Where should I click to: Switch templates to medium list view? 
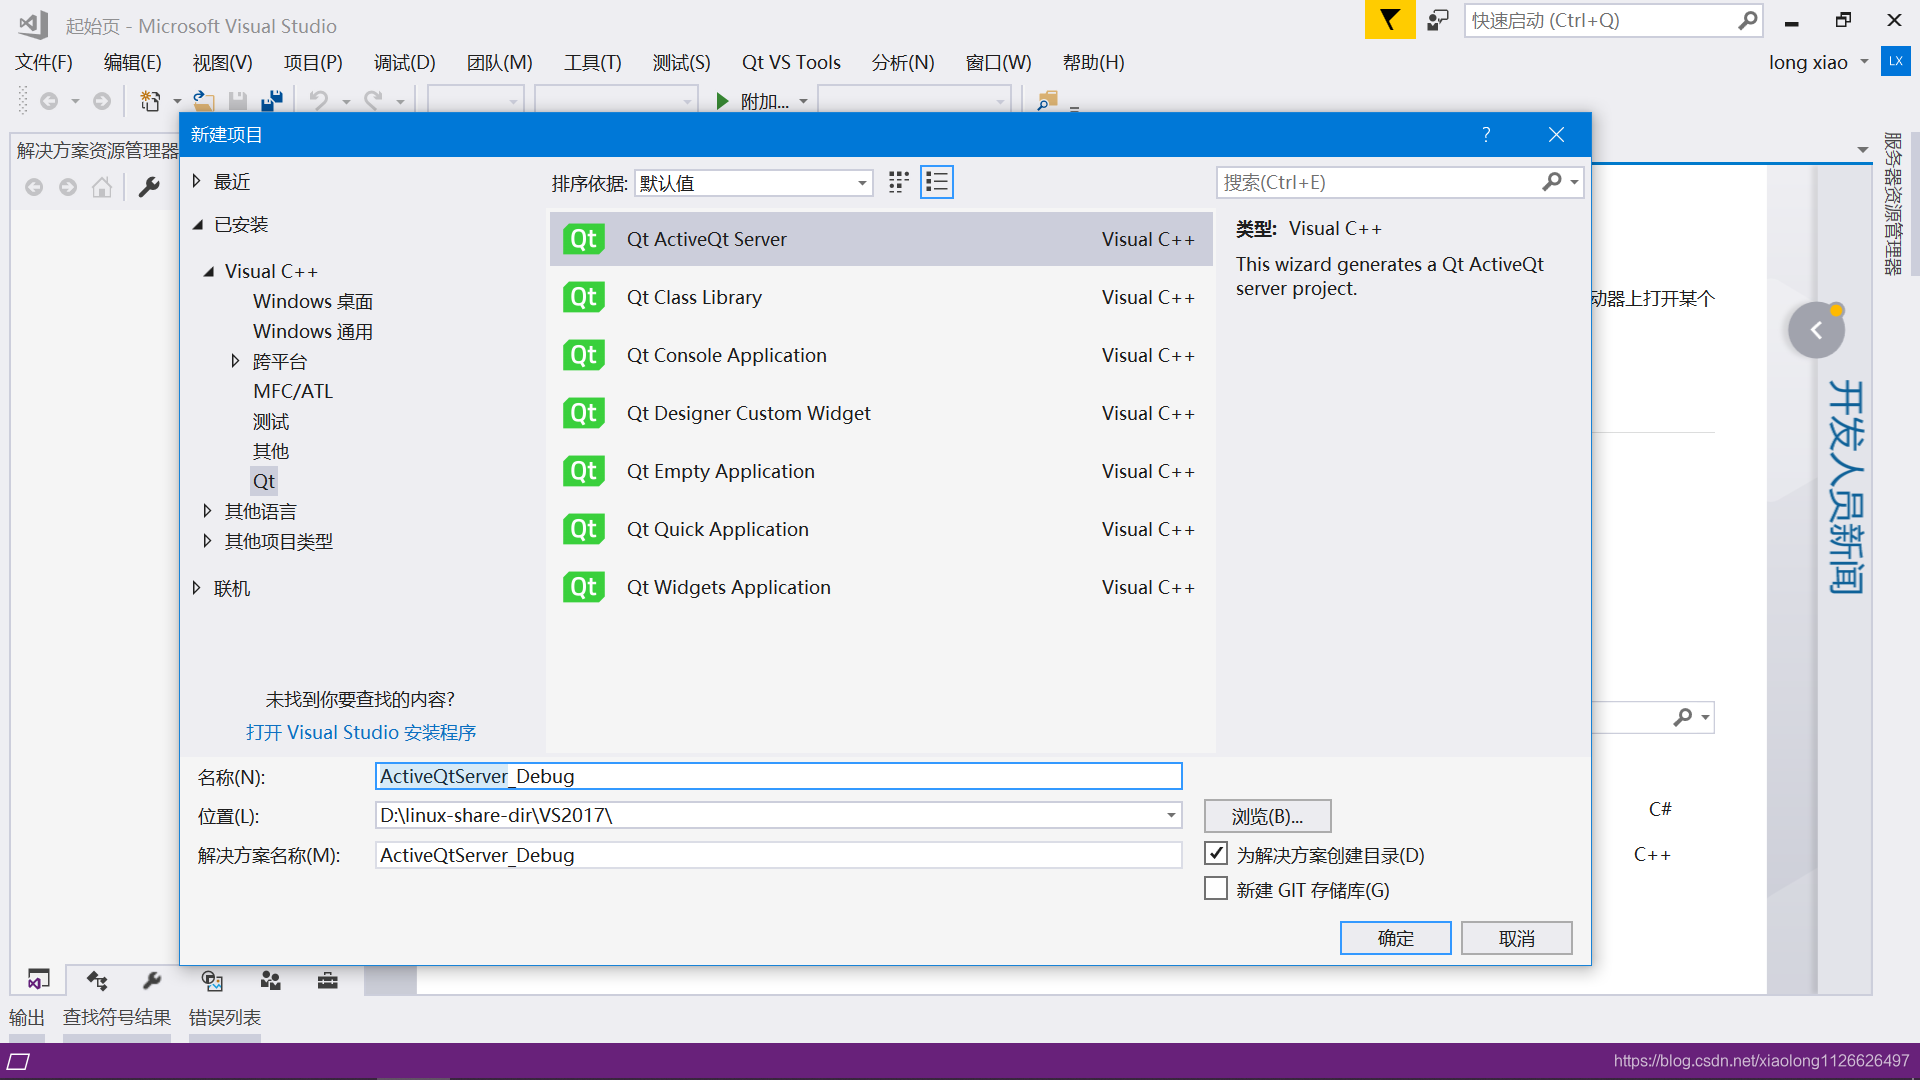click(936, 182)
